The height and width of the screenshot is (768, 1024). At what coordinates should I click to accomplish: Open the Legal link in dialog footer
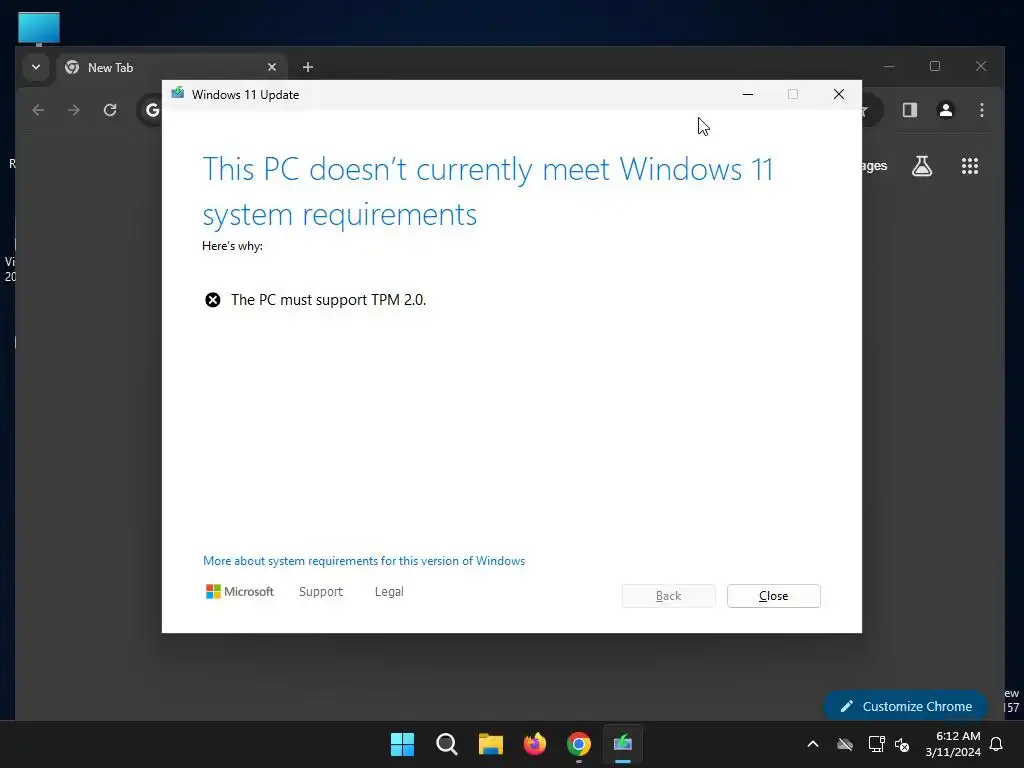(389, 592)
